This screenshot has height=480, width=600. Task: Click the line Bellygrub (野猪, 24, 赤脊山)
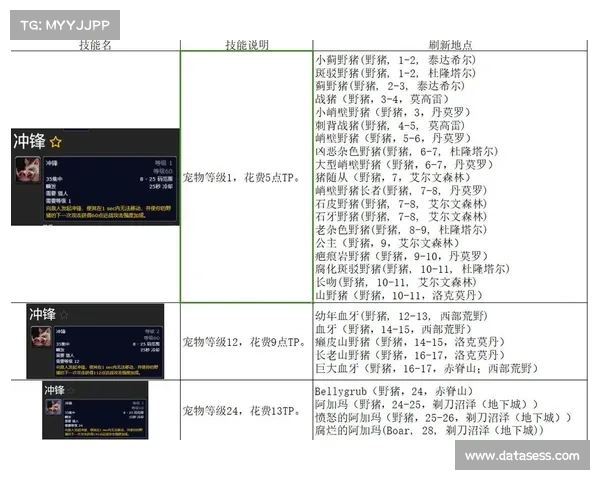tap(394, 391)
